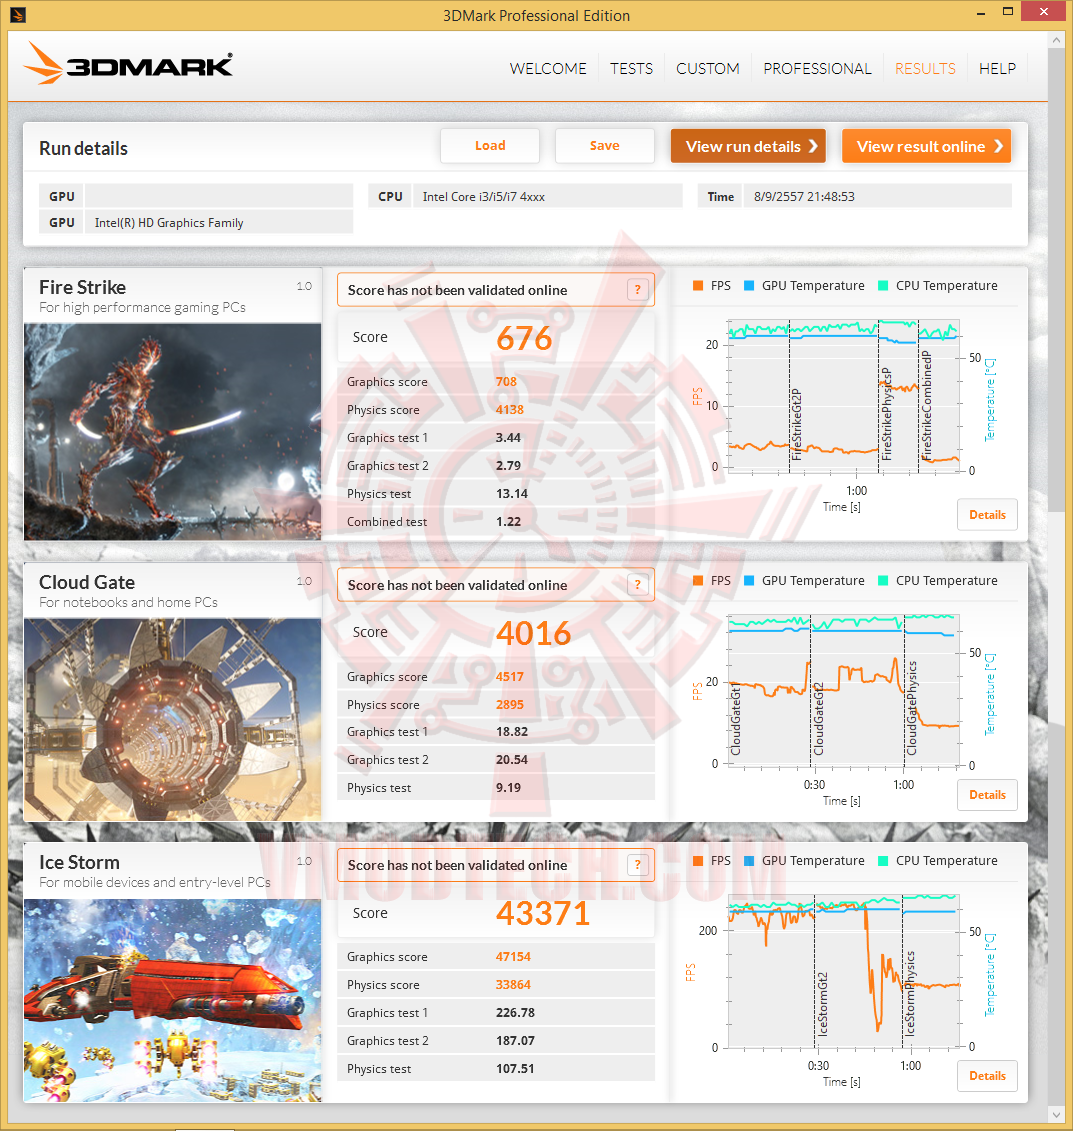Click Fire Strike Combined test value 1.22
Image resolution: width=1073 pixels, height=1131 pixels.
click(508, 522)
